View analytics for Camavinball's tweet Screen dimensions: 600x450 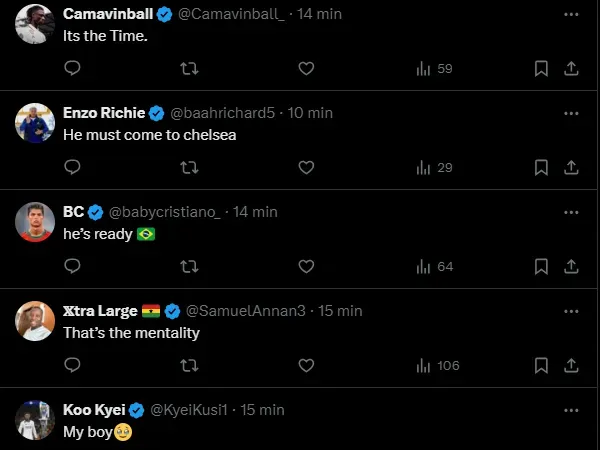[x=434, y=69]
